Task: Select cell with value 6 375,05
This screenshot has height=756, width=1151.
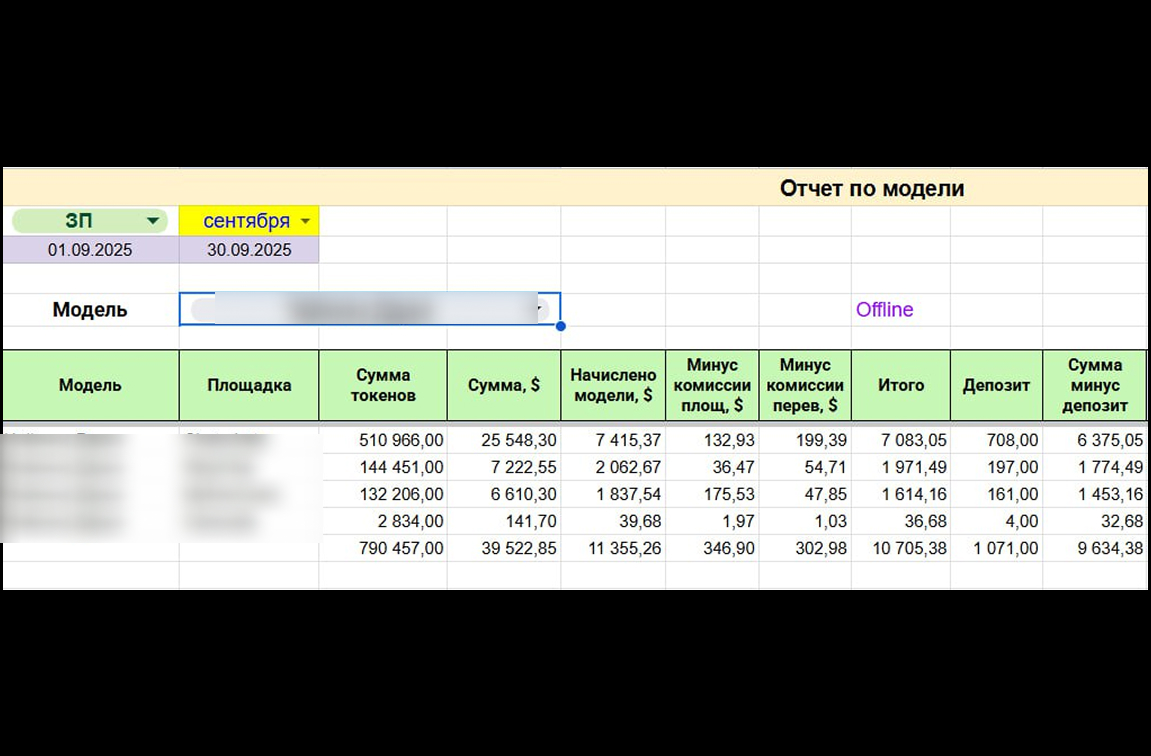Action: (1094, 440)
